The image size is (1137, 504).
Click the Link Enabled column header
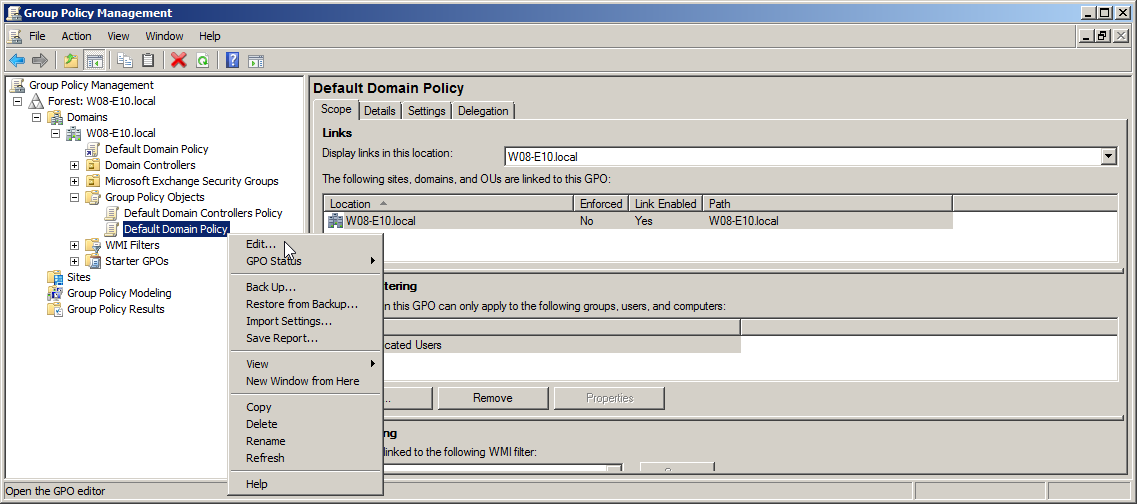point(666,204)
